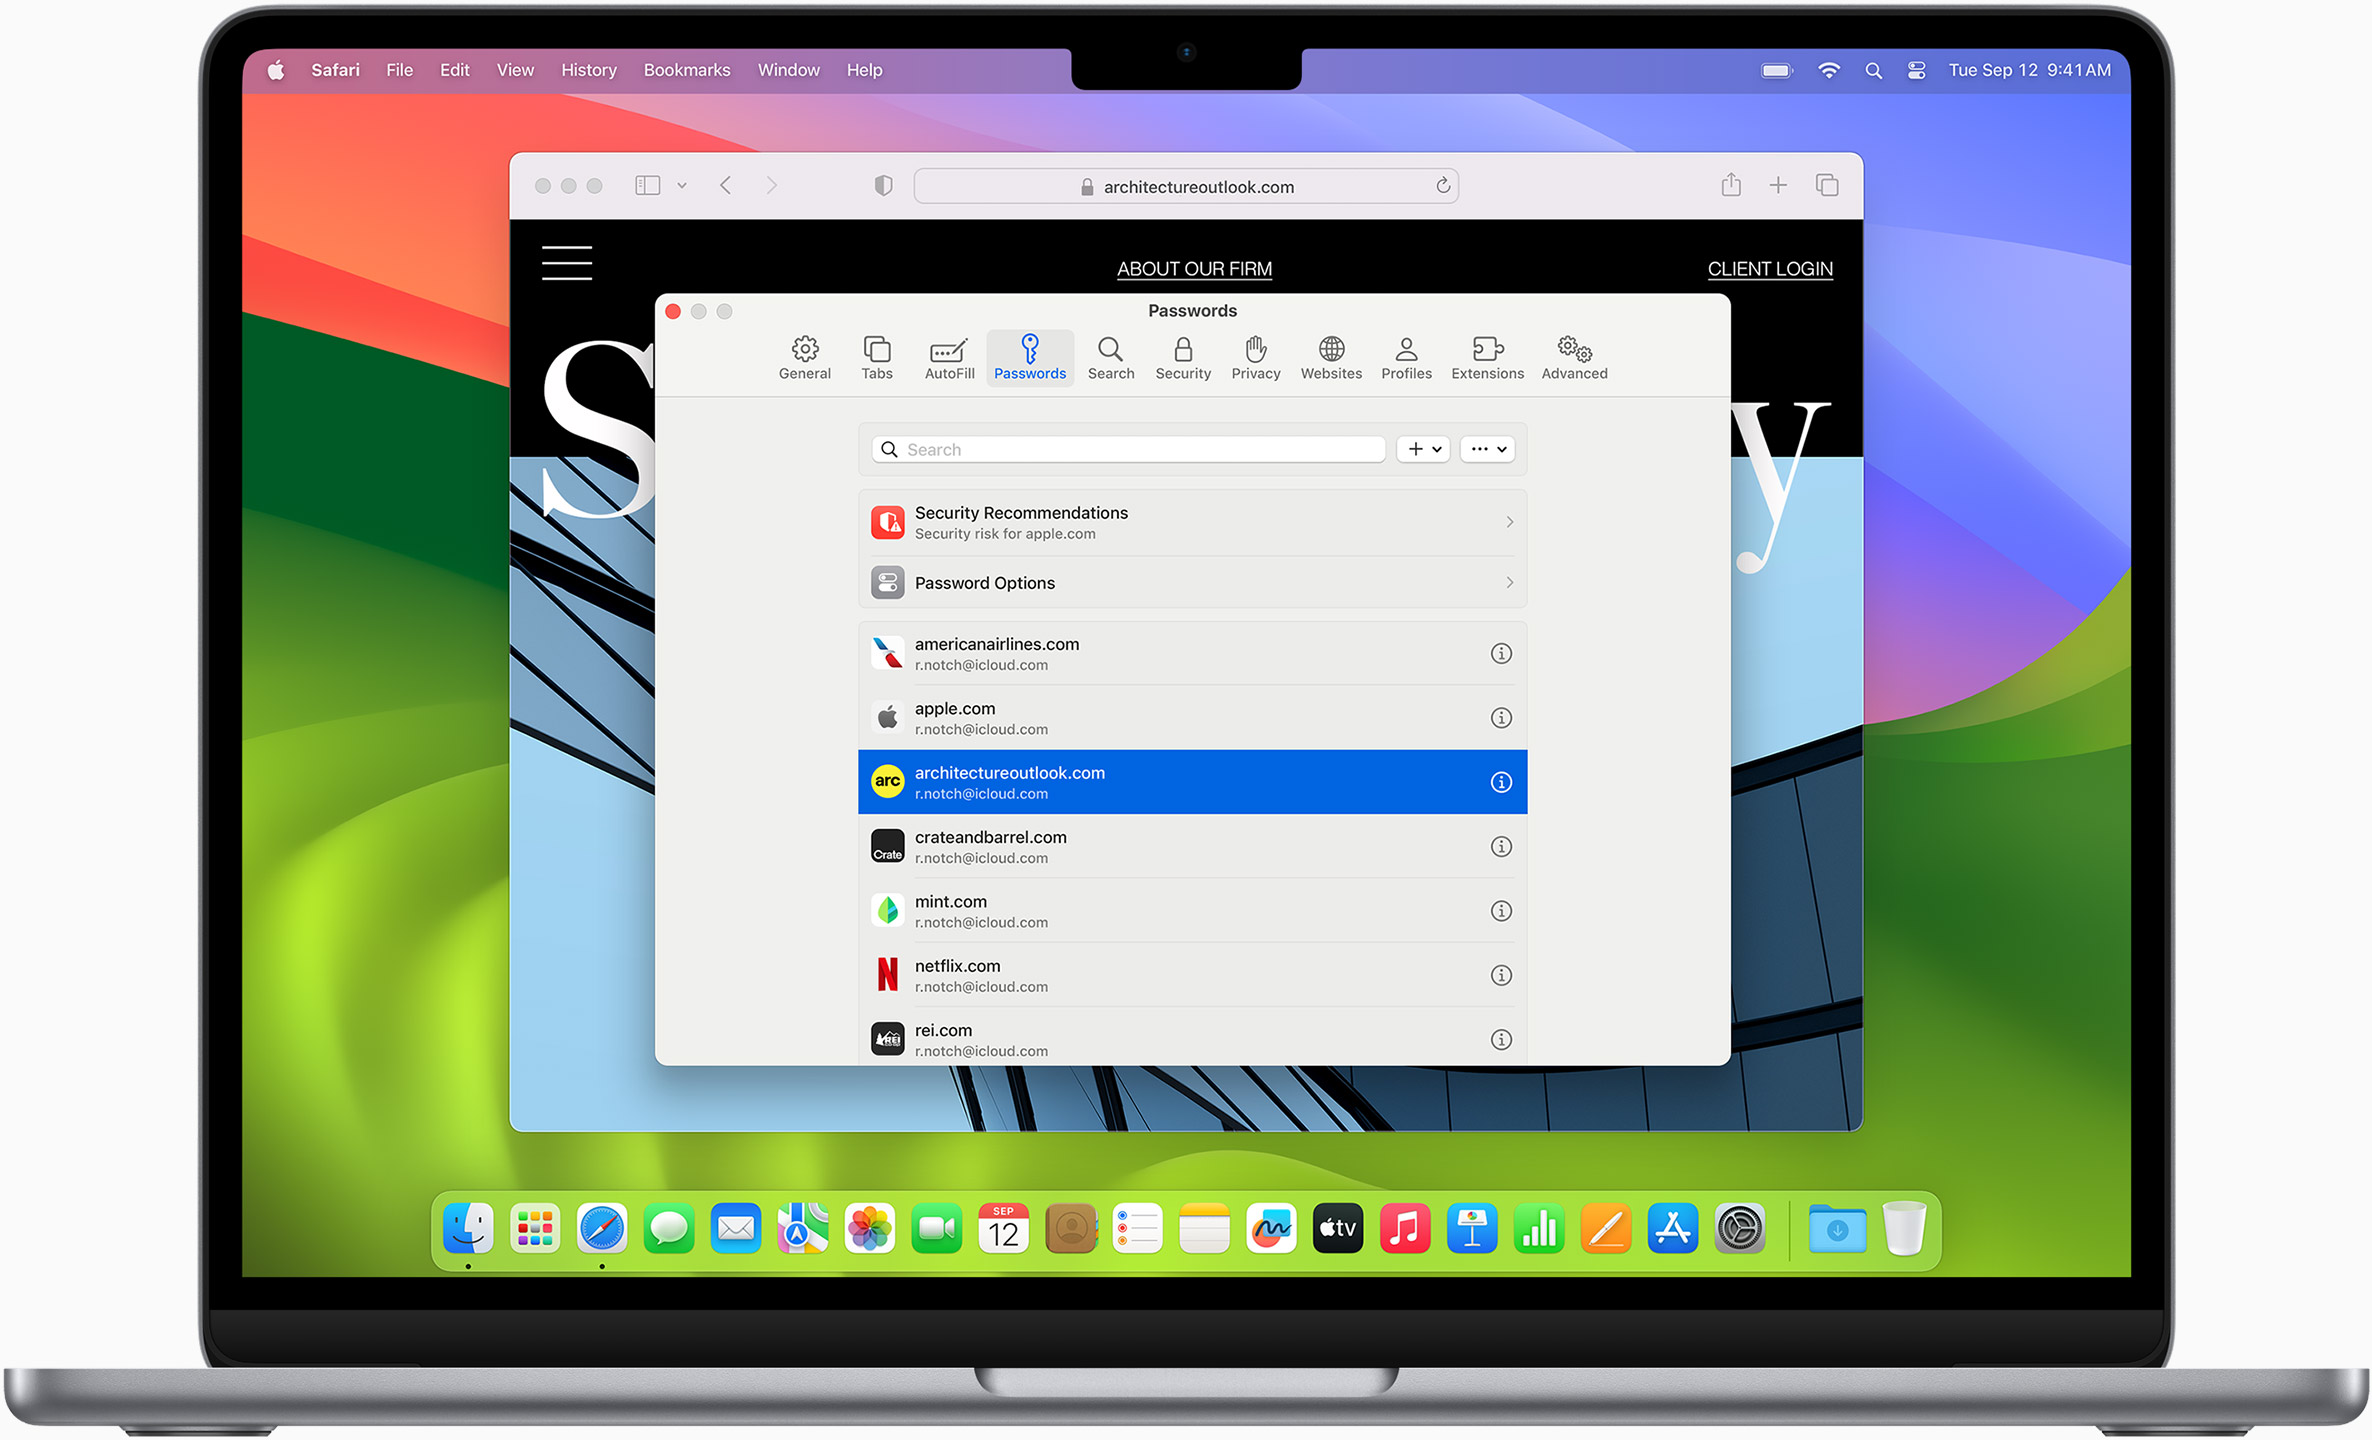Viewport: 2372px width, 1440px height.
Task: Click the more options ellipsis dropdown
Action: [1486, 447]
